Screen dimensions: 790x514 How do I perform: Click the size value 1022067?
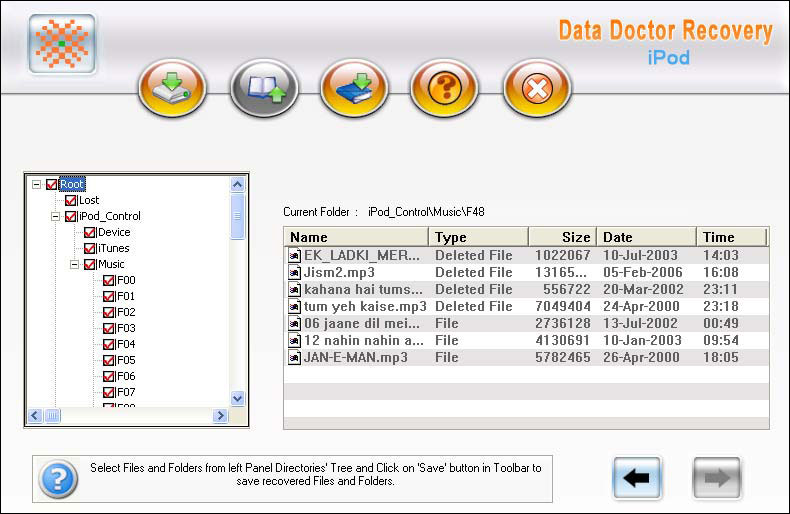point(562,255)
